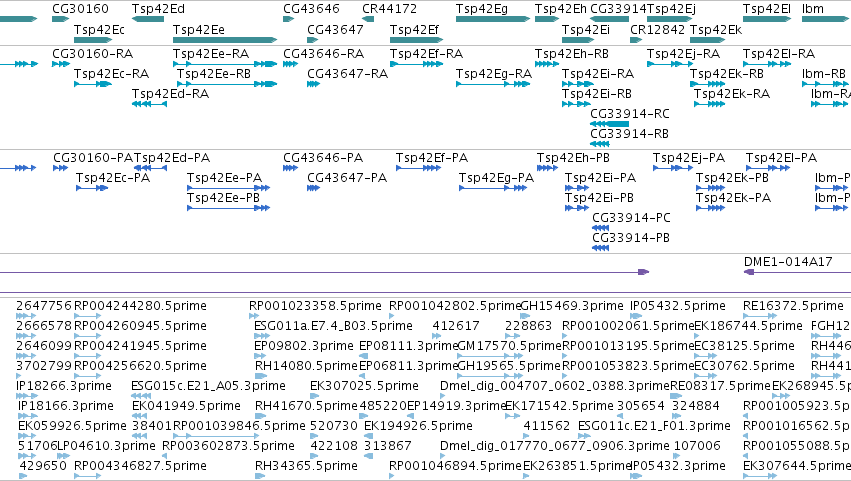Image resolution: width=851 pixels, height=481 pixels.
Task: Open transcript Tsp42El-RA
Action: [779, 54]
